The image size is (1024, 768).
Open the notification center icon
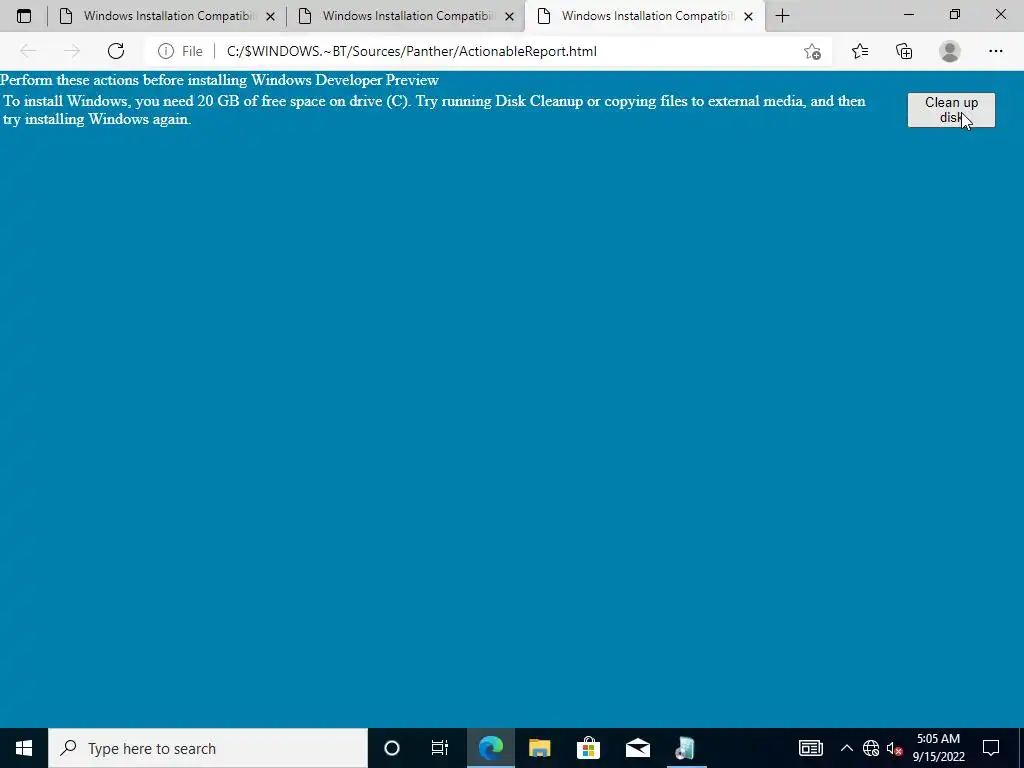[991, 748]
